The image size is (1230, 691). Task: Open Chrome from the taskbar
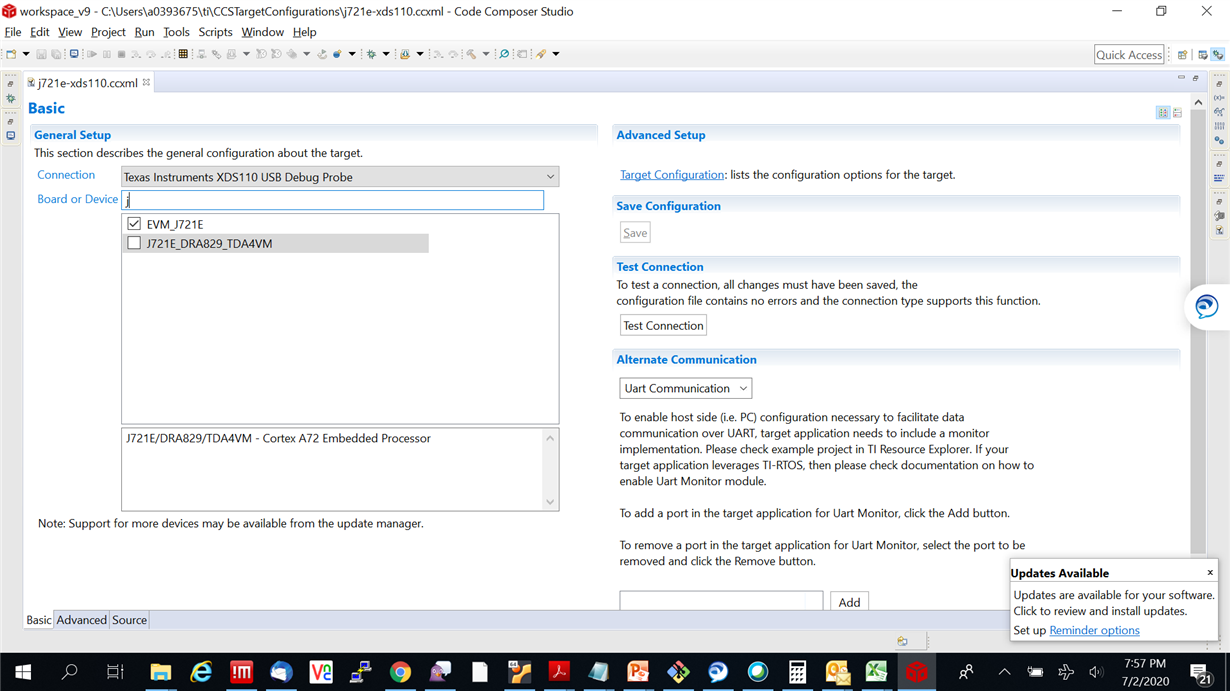coord(400,672)
